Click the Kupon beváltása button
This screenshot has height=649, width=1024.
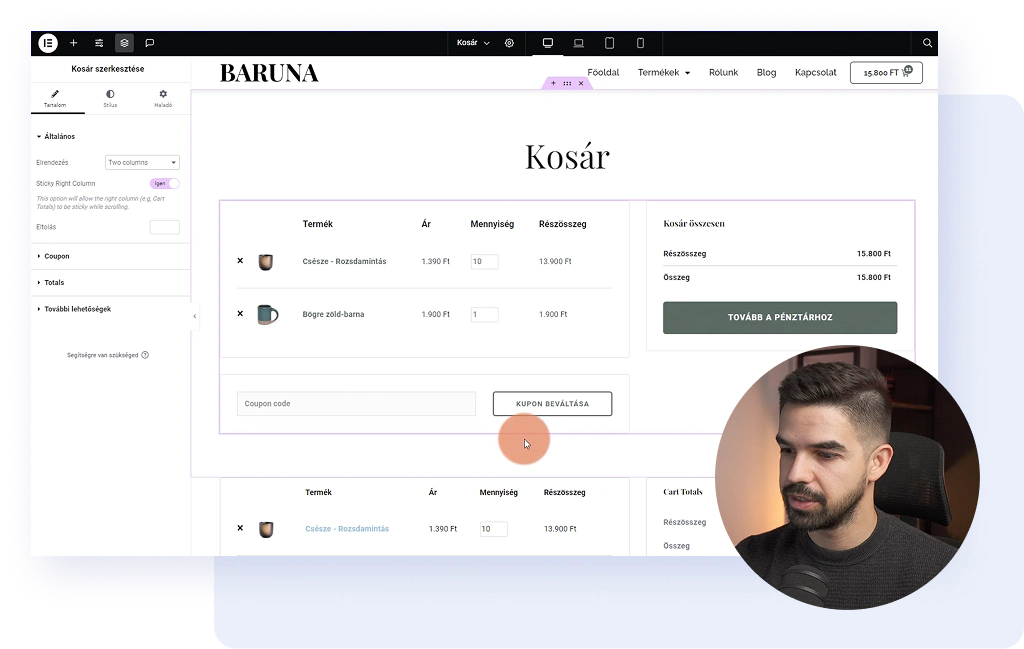tap(552, 404)
